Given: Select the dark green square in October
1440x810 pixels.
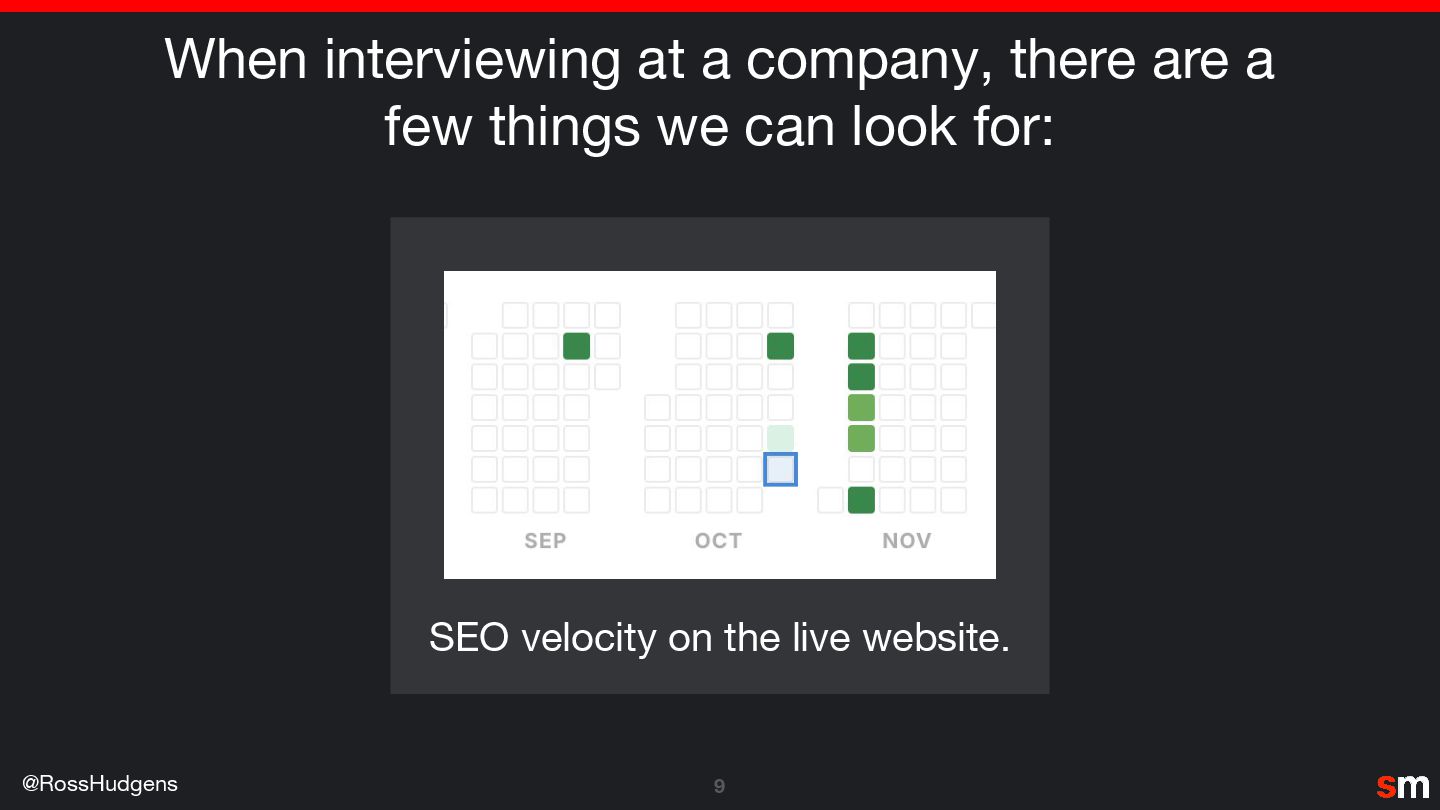Looking at the screenshot, I should click(780, 347).
